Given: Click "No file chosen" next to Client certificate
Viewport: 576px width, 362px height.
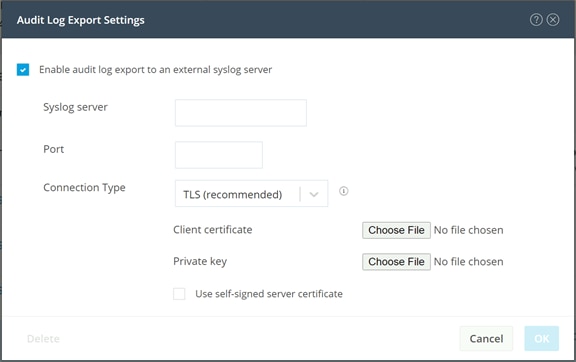Looking at the screenshot, I should (469, 230).
